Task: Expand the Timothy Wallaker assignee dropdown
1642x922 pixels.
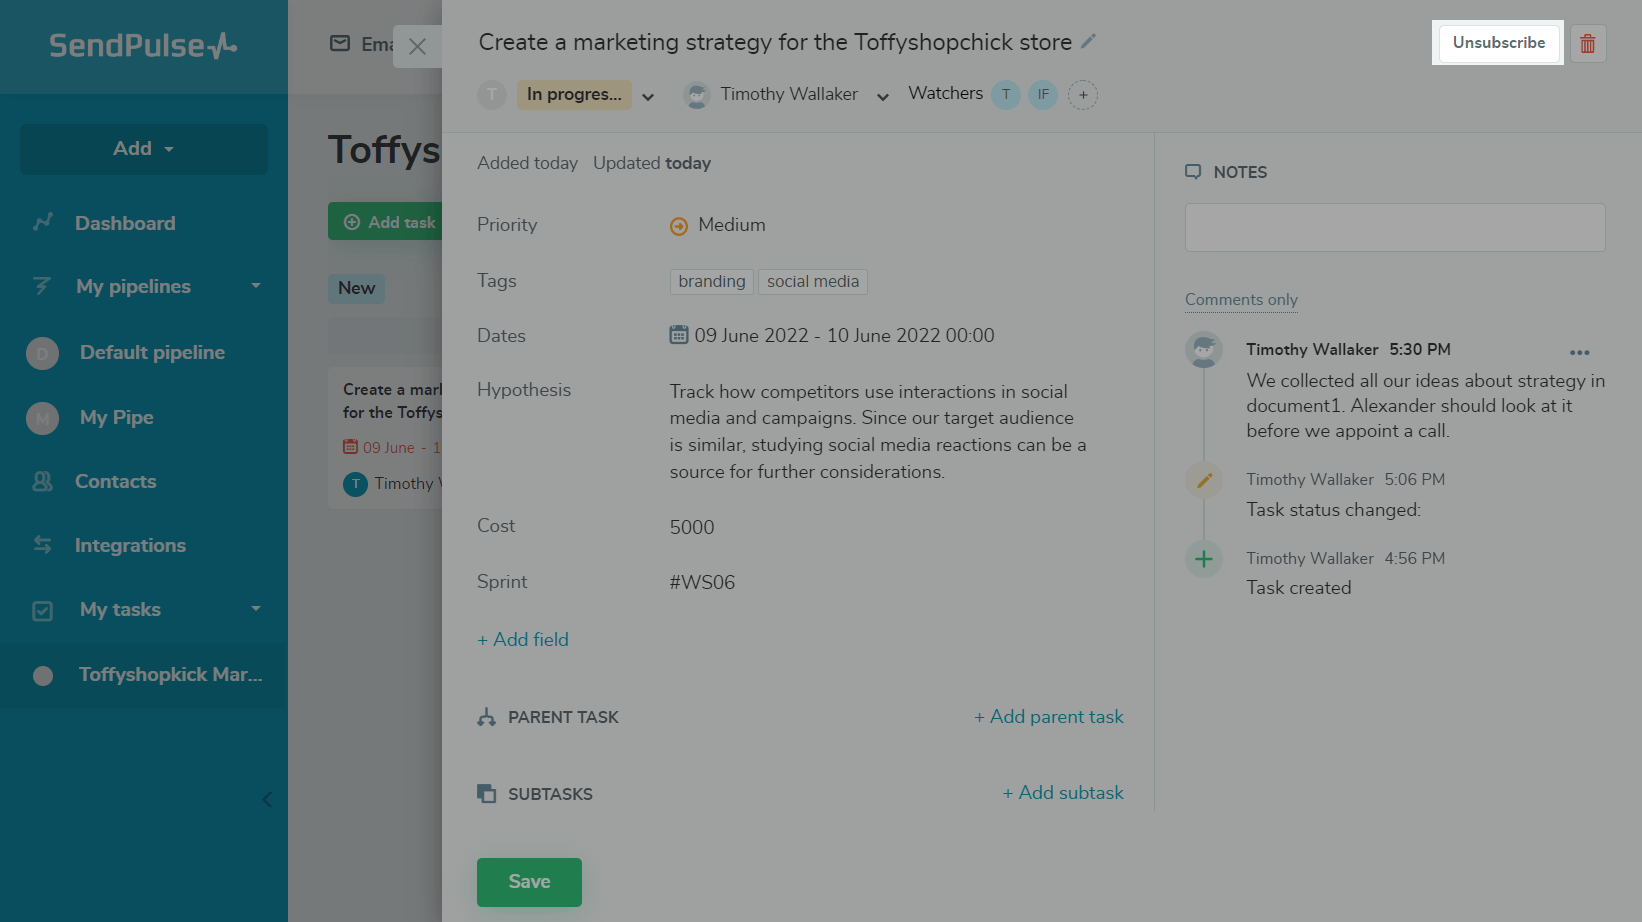Action: [x=883, y=96]
